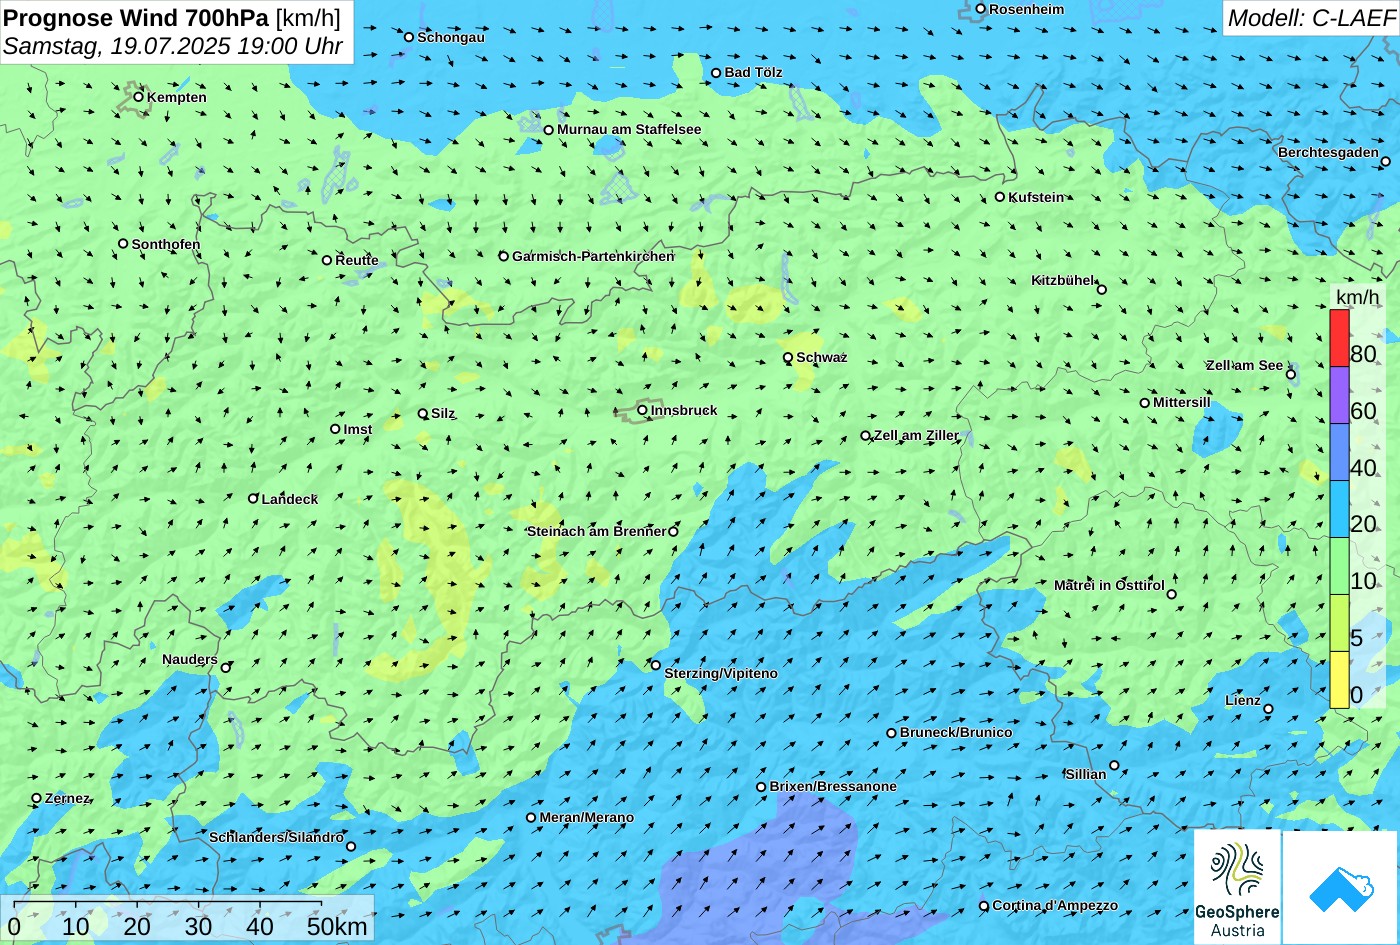Click the circle marker for Kufstein

point(1000,197)
